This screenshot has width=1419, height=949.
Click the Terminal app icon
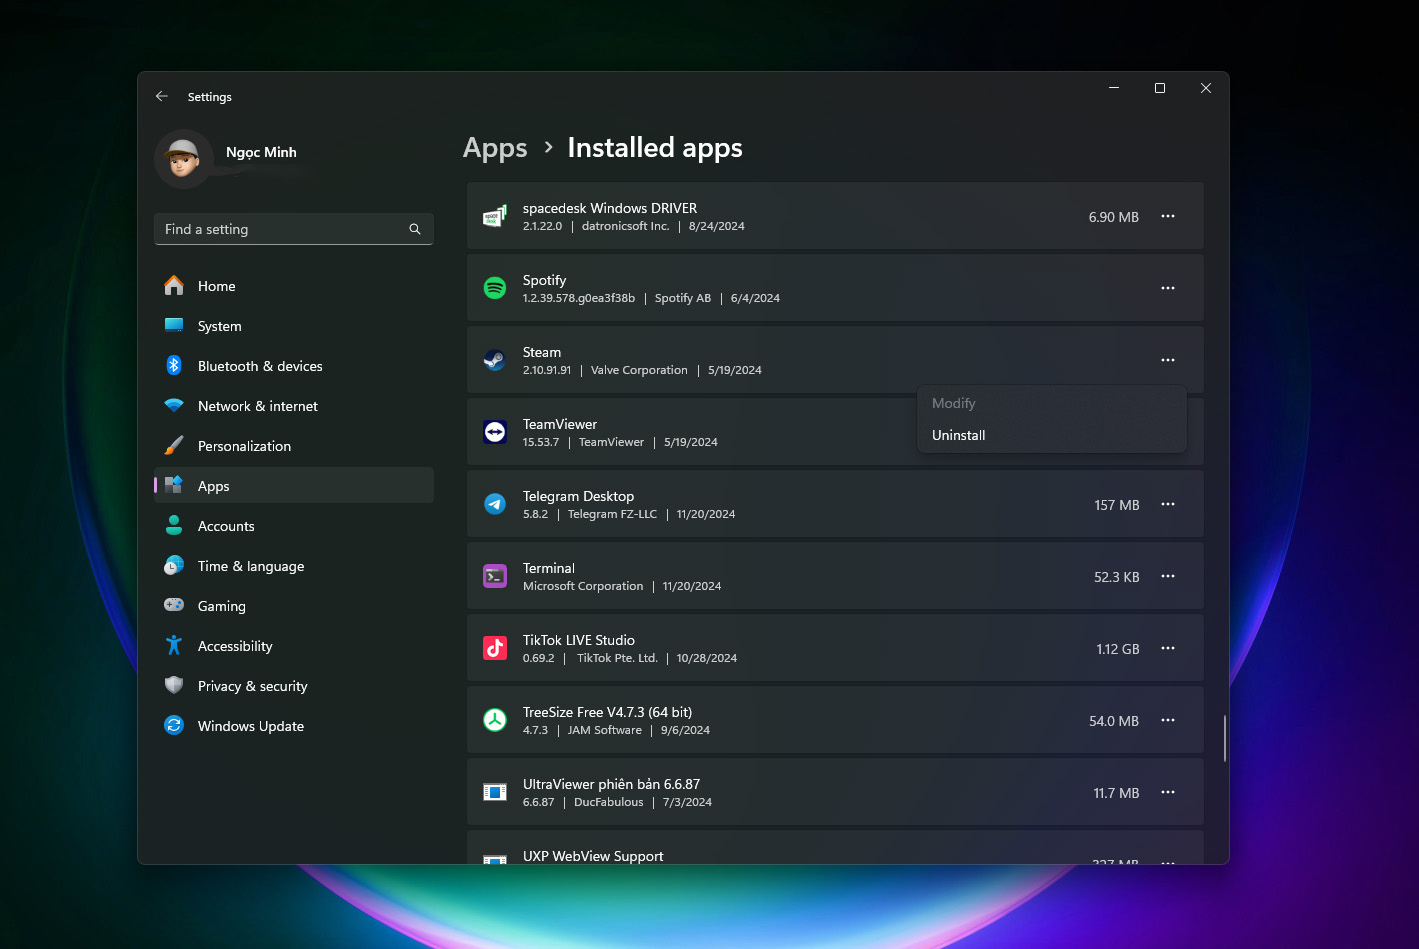(495, 576)
